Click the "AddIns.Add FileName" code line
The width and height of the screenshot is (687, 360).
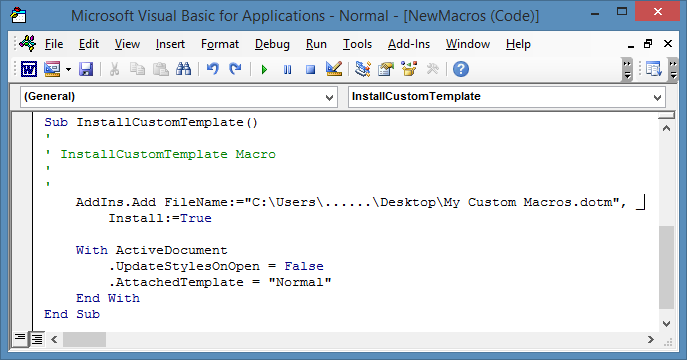(360, 202)
